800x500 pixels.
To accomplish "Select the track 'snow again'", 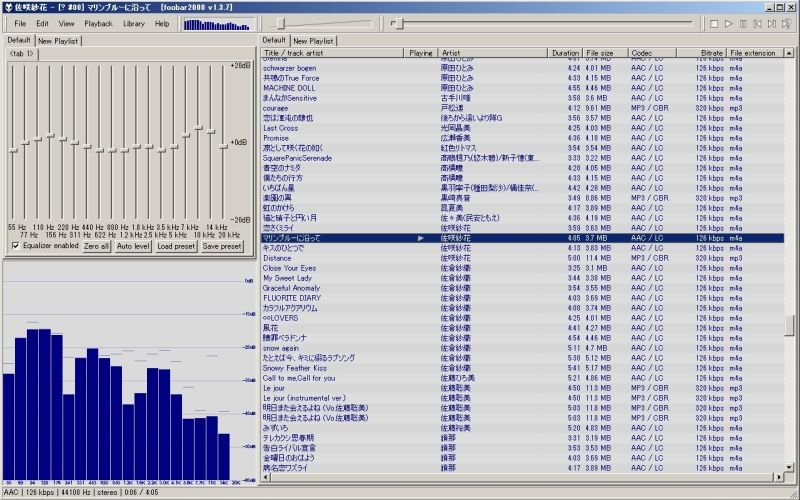I will click(x=522, y=348).
